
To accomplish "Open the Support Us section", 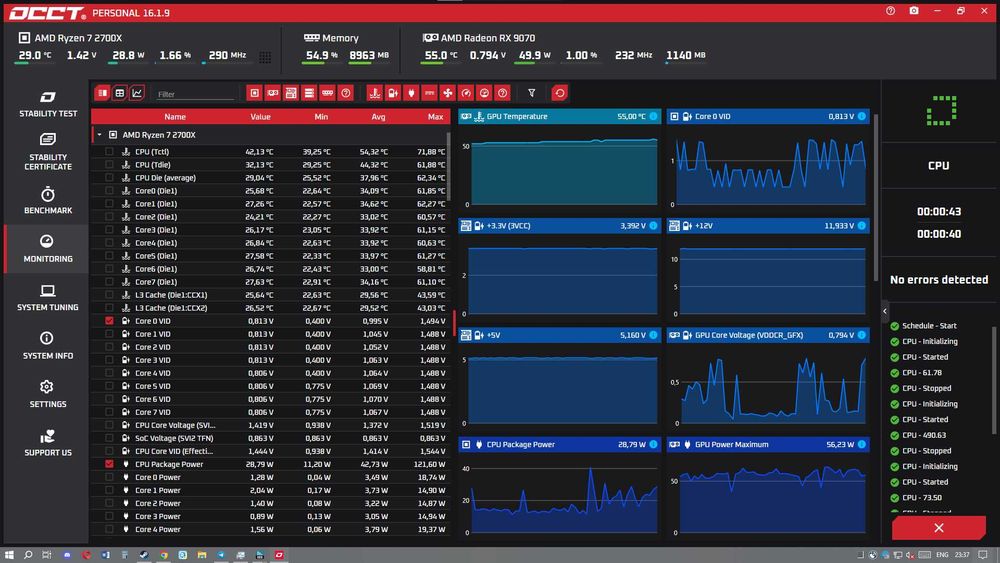I will point(48,442).
